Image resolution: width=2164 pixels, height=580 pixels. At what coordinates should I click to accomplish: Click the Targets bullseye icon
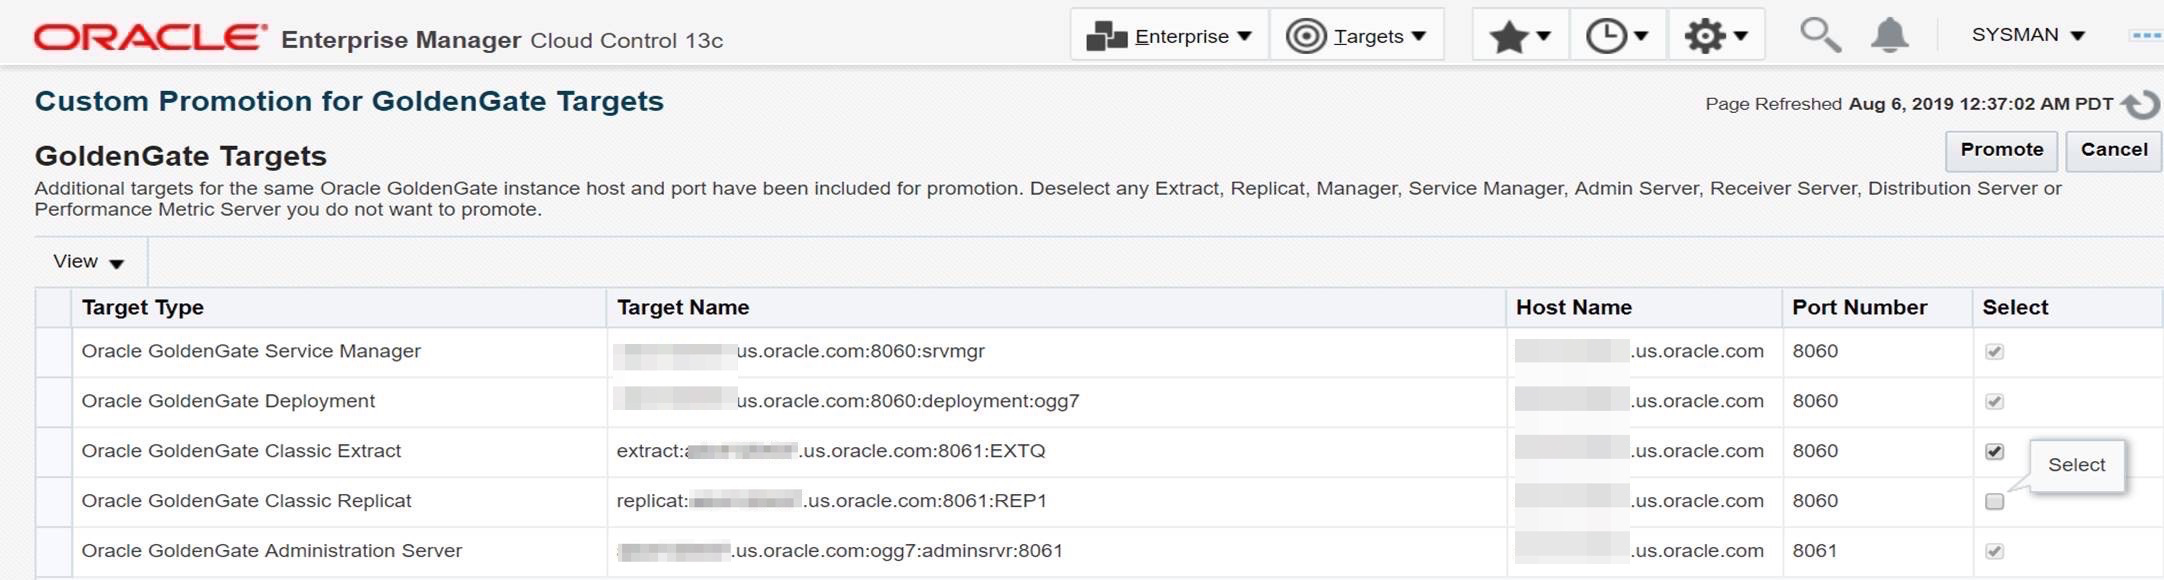click(1305, 36)
